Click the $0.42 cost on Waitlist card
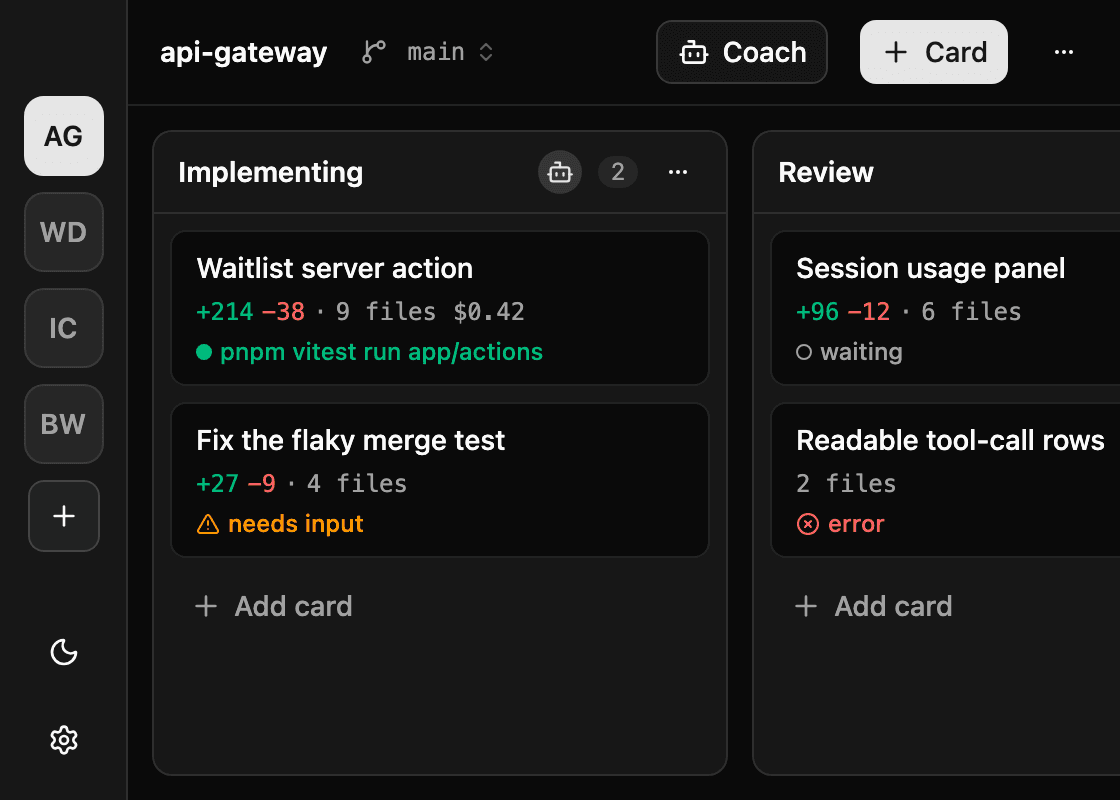The width and height of the screenshot is (1120, 800). pos(489,311)
